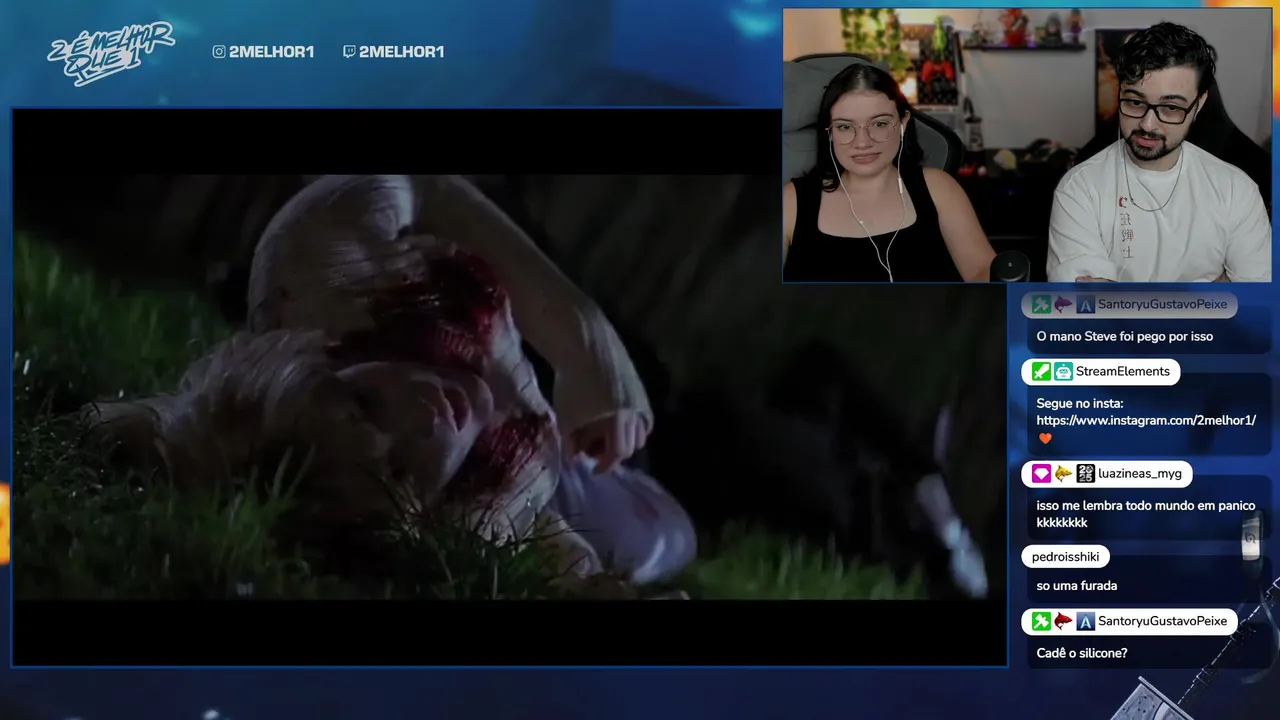Click the 'Segue no insta:' message text
This screenshot has height=720, width=1280.
click(x=1080, y=404)
